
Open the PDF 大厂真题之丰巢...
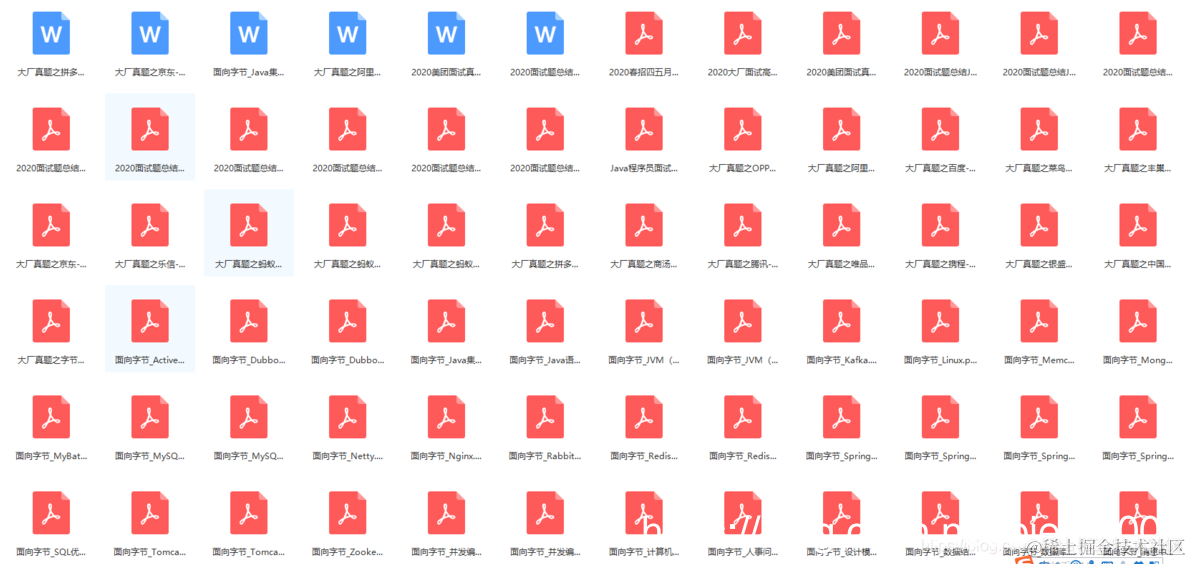click(1138, 129)
